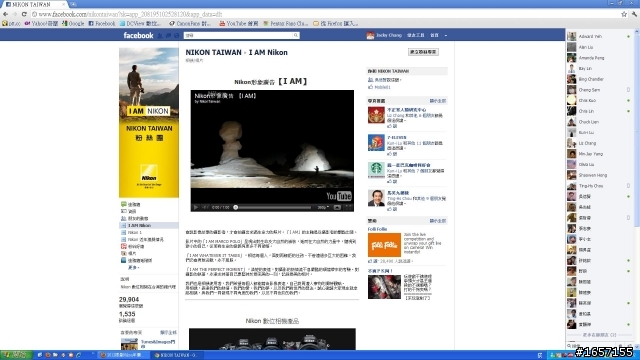
Task: Open the Facebook bookmark
Action: (102, 24)
